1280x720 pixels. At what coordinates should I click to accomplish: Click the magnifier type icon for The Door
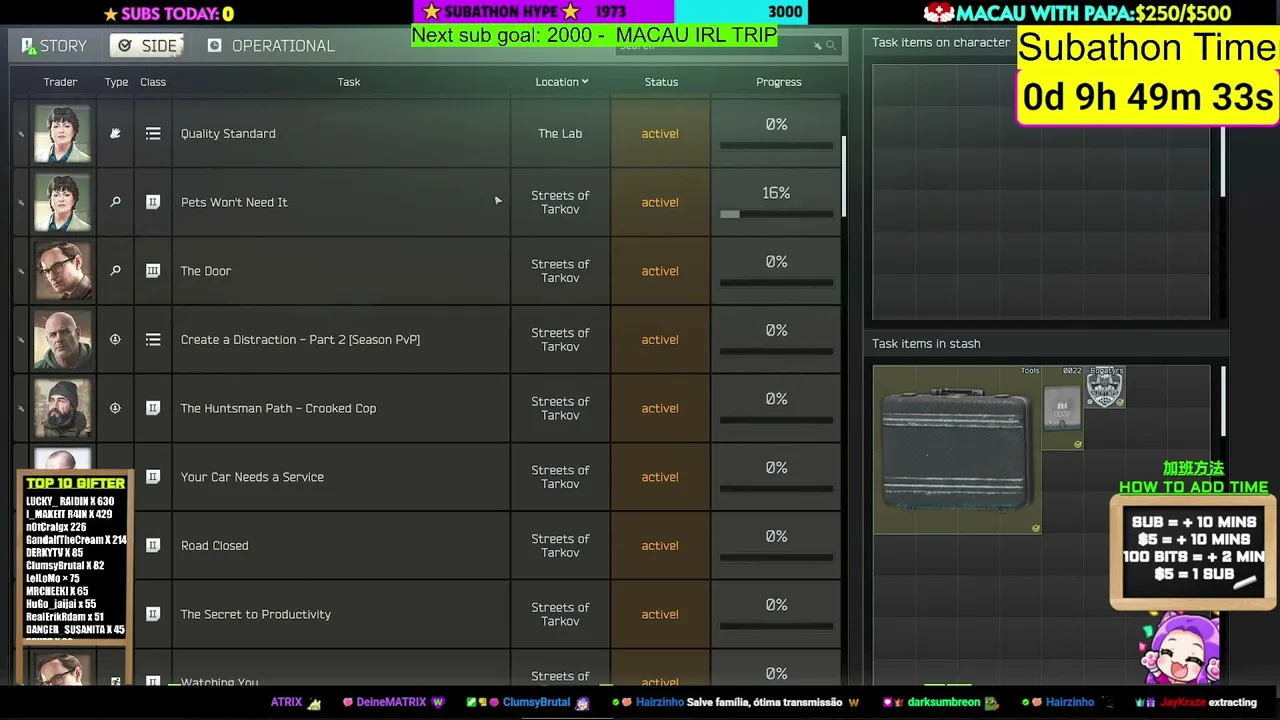coord(115,271)
